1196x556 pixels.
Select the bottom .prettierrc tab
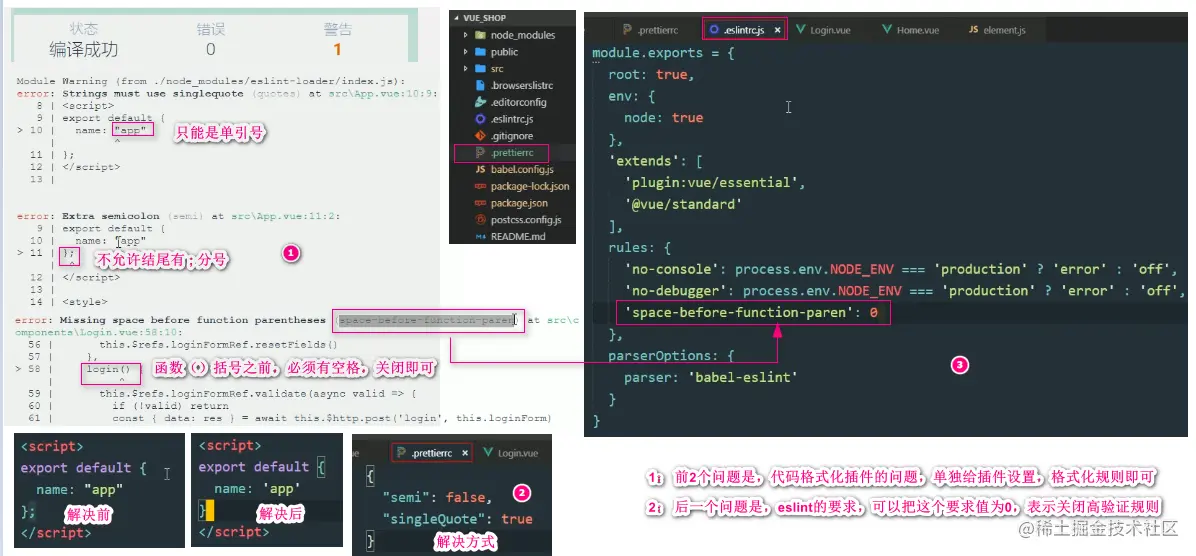(431, 453)
